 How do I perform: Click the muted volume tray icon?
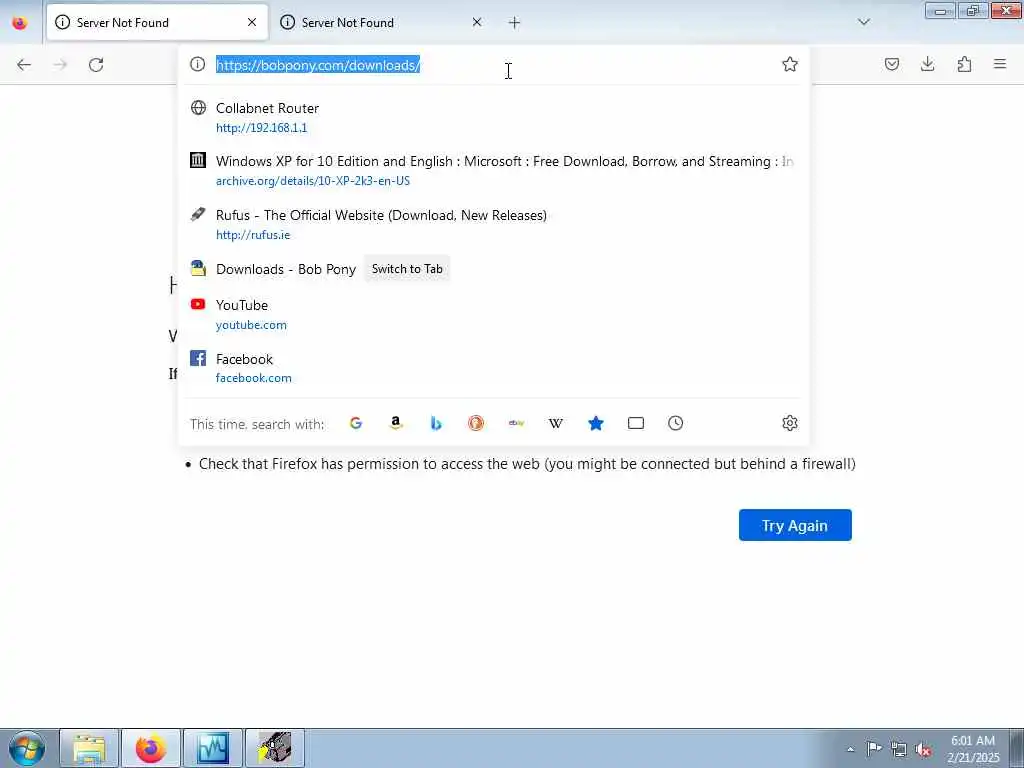[x=923, y=749]
